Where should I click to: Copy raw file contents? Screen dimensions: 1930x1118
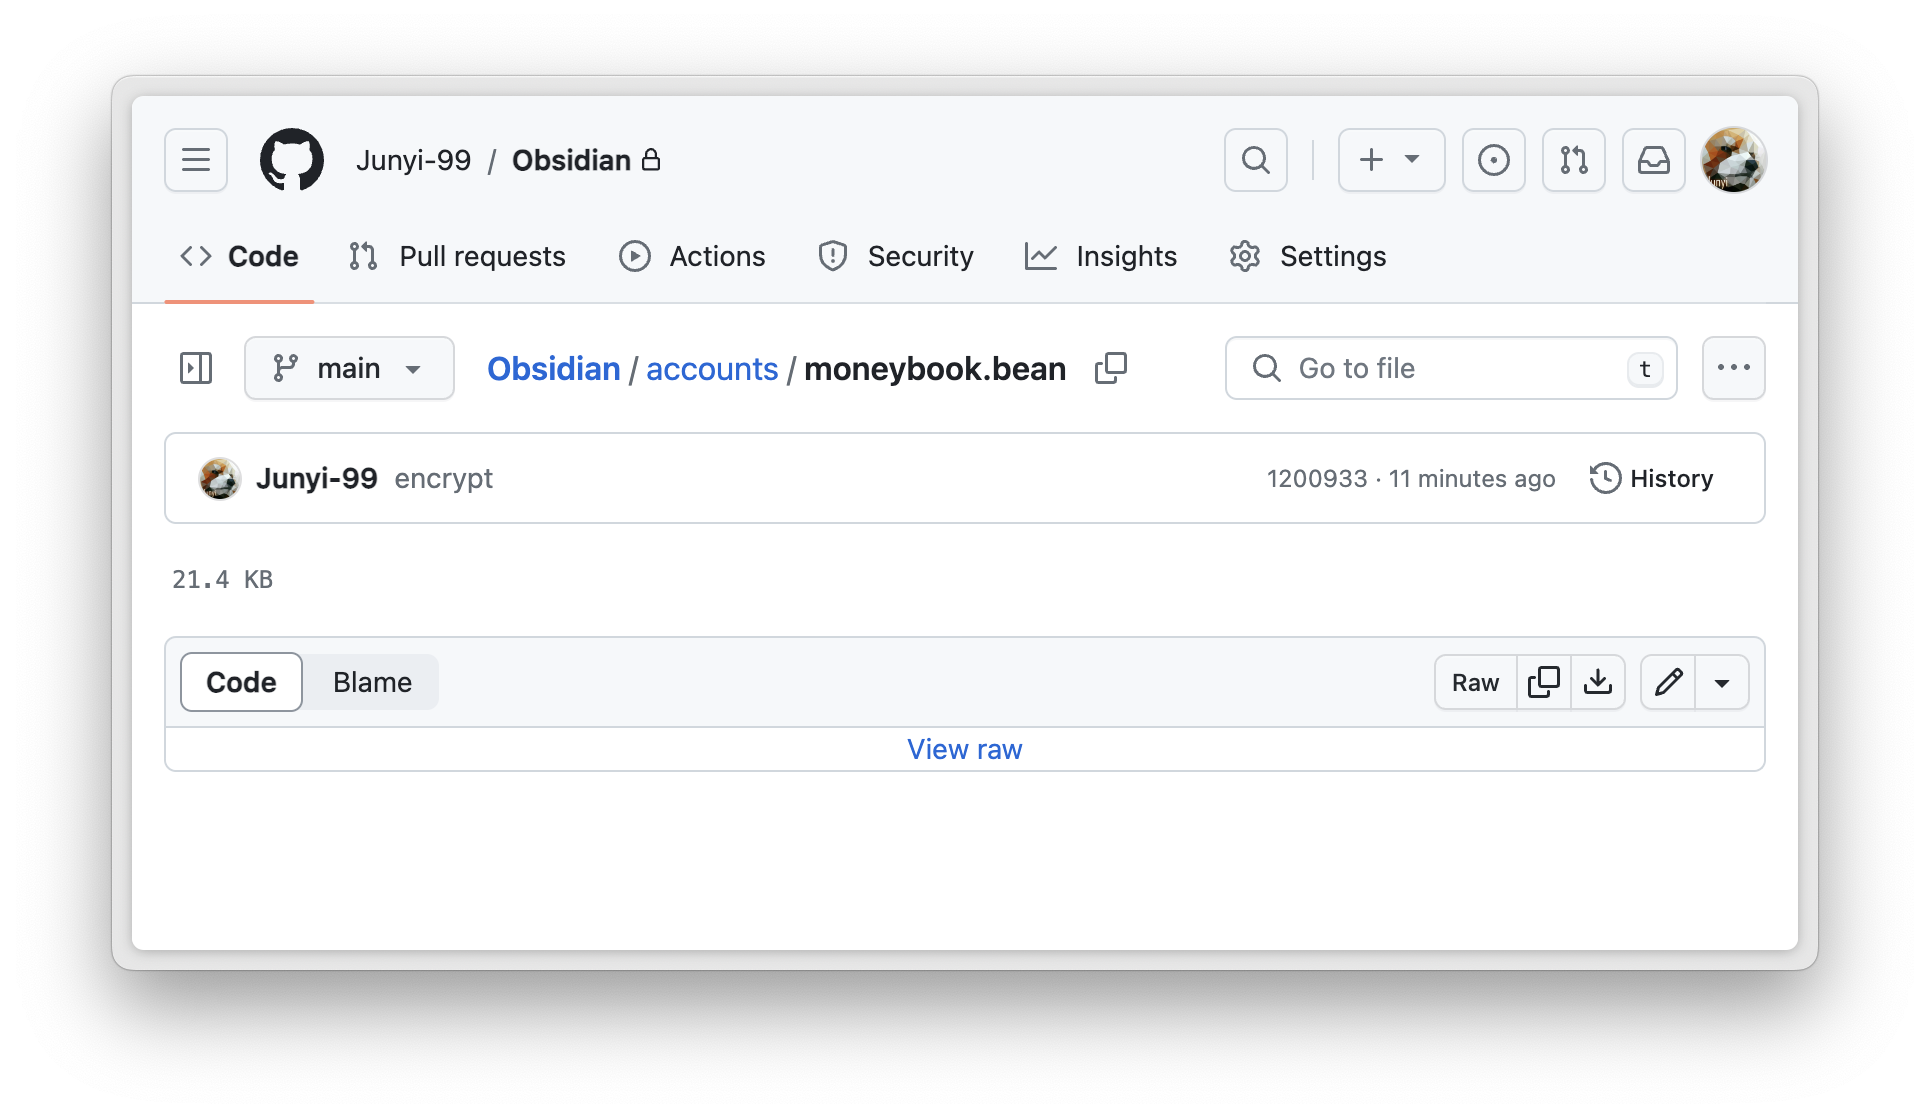pos(1544,682)
